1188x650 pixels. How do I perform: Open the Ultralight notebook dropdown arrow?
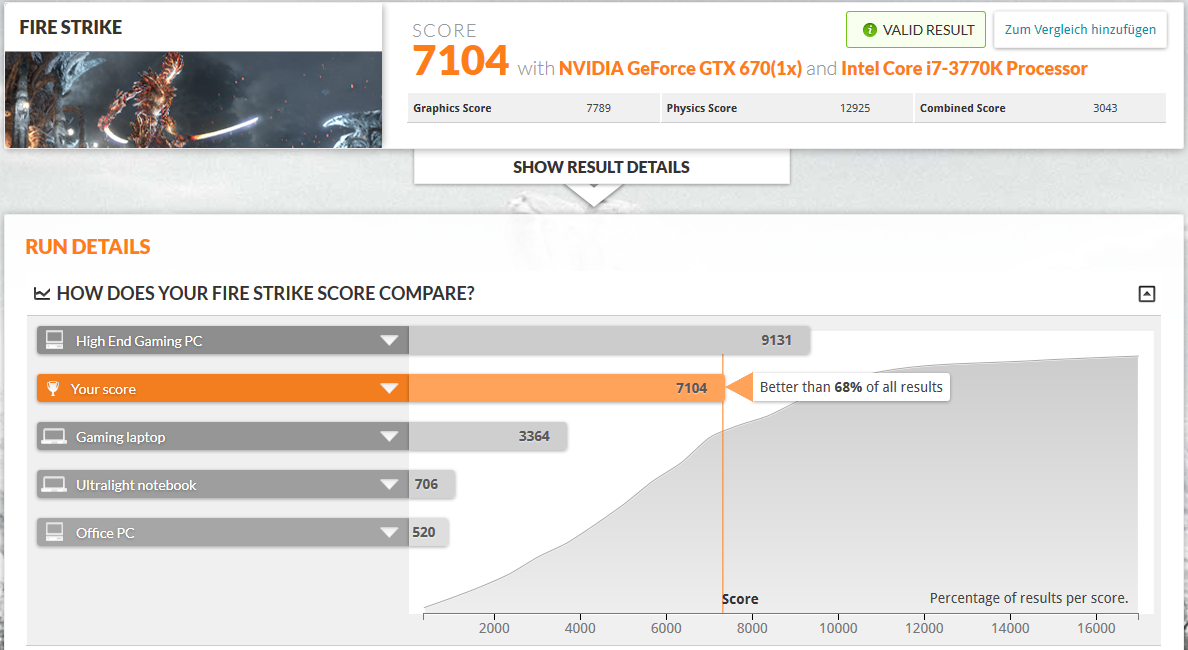tap(389, 485)
